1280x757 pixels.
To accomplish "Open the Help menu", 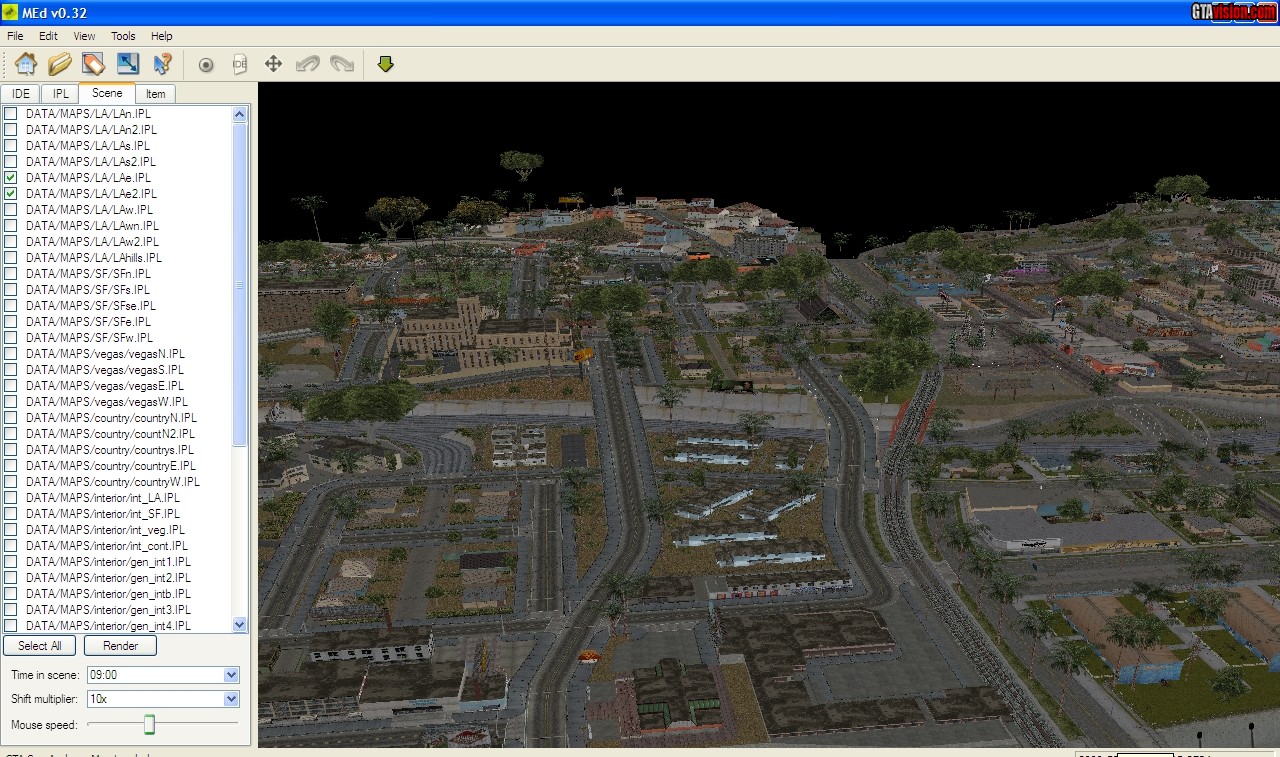I will (x=161, y=36).
